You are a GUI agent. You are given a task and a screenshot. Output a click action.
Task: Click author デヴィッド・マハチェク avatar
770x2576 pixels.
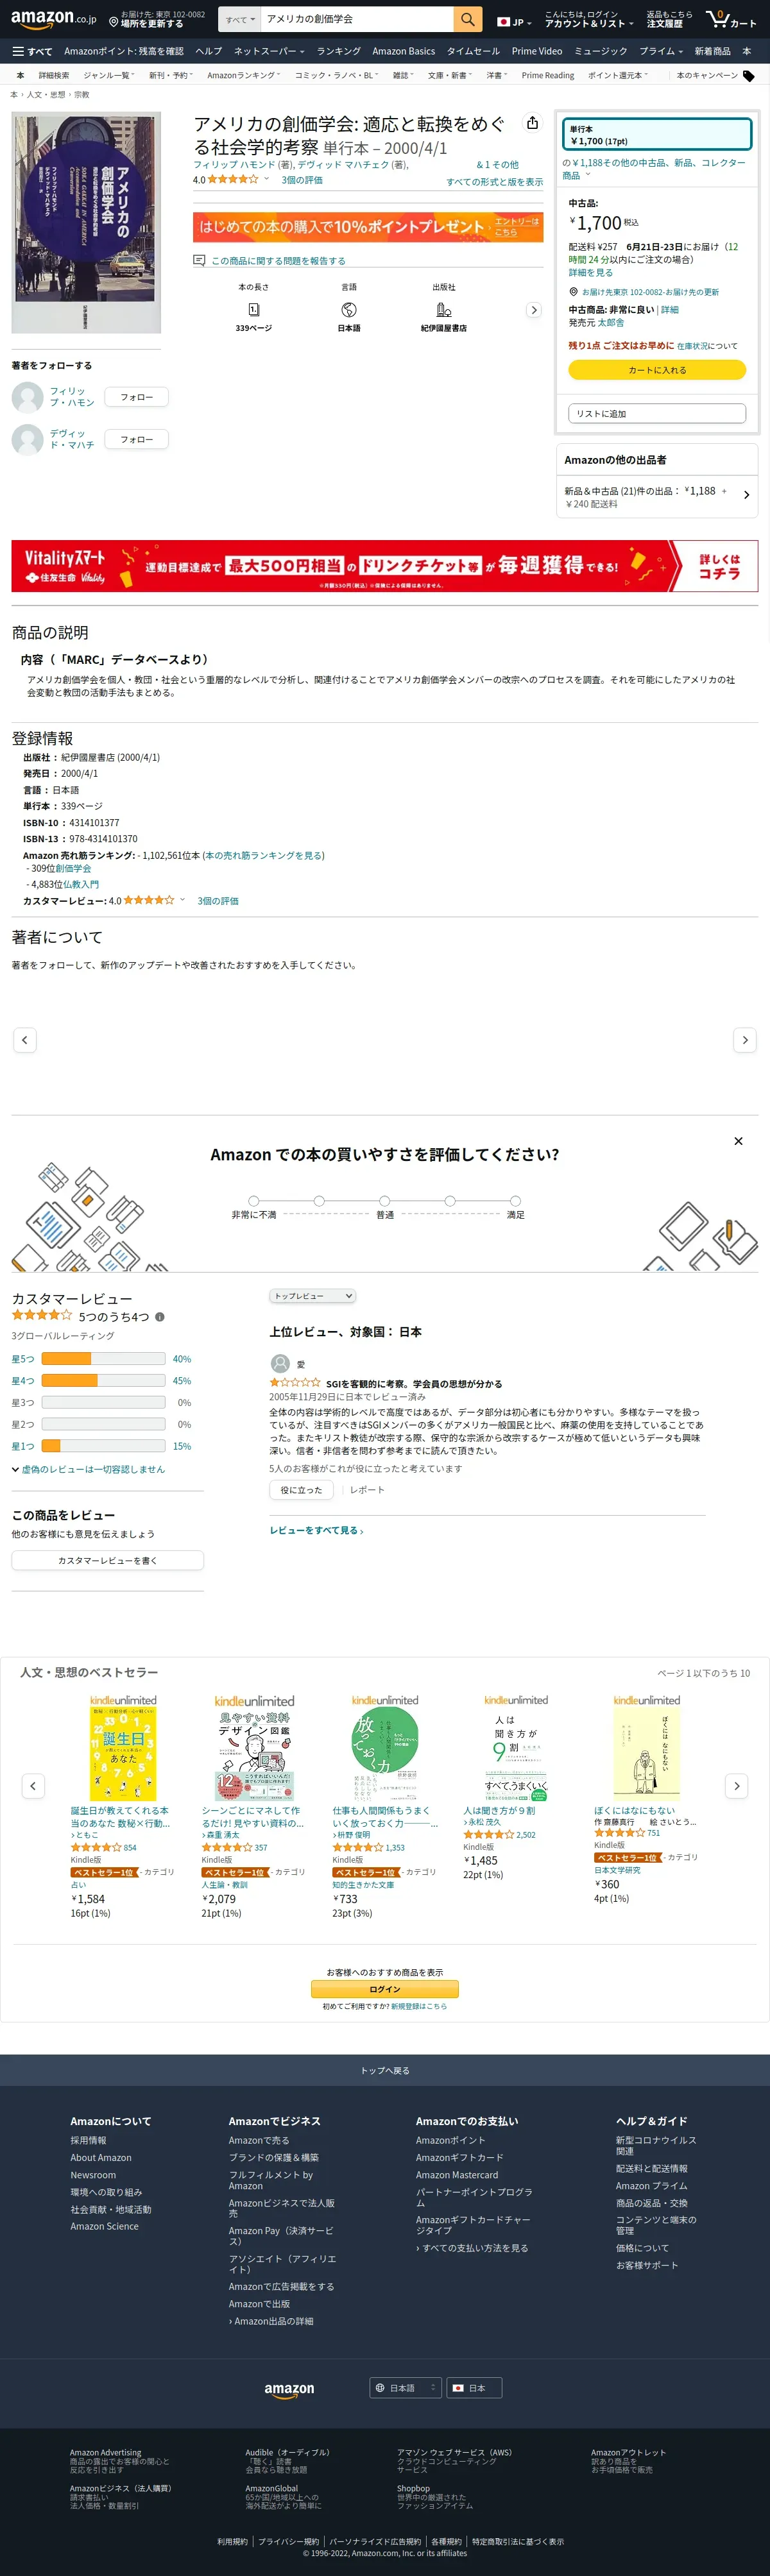(x=27, y=439)
